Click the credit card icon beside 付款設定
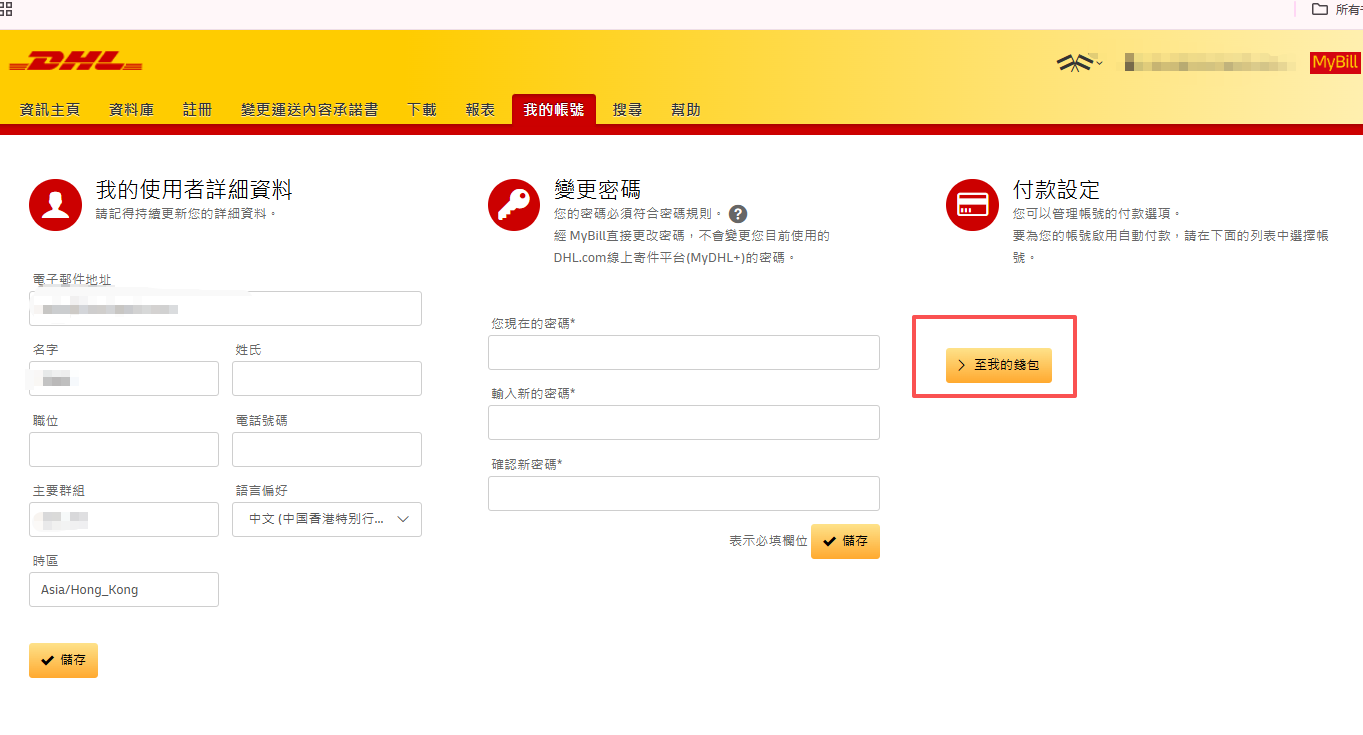Screen dimensions: 1363x735 pyautogui.click(x=972, y=205)
